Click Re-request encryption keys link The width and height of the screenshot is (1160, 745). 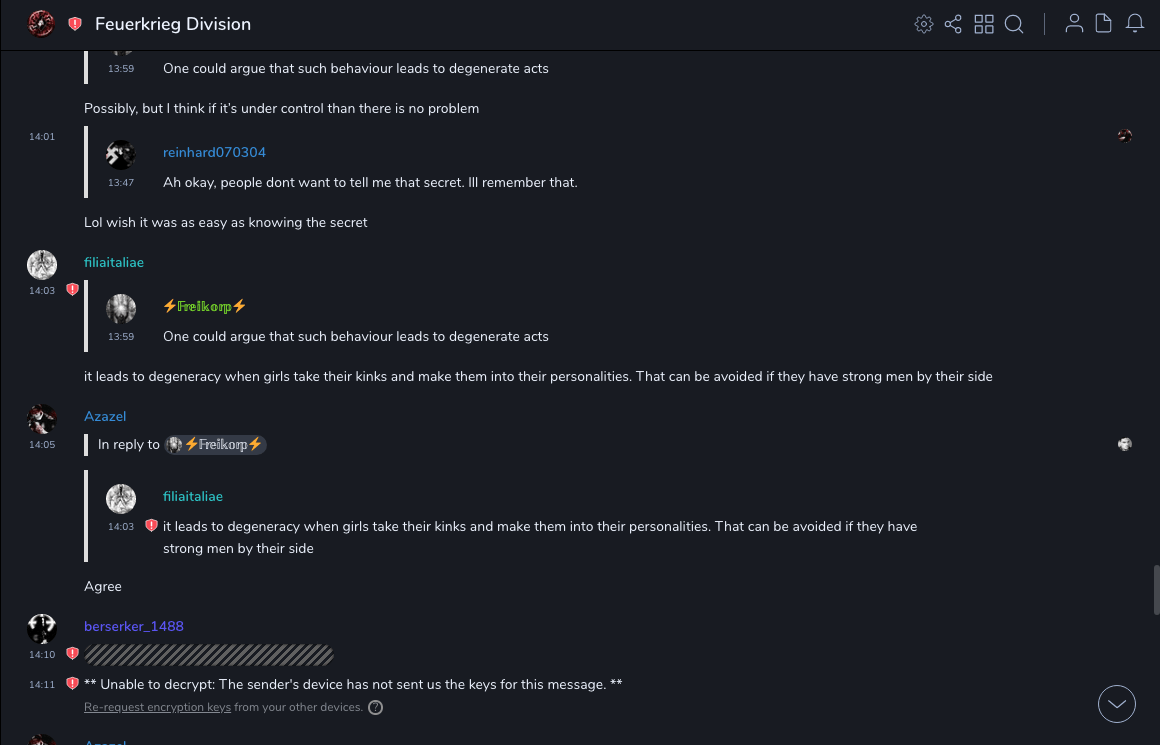pyautogui.click(x=157, y=707)
